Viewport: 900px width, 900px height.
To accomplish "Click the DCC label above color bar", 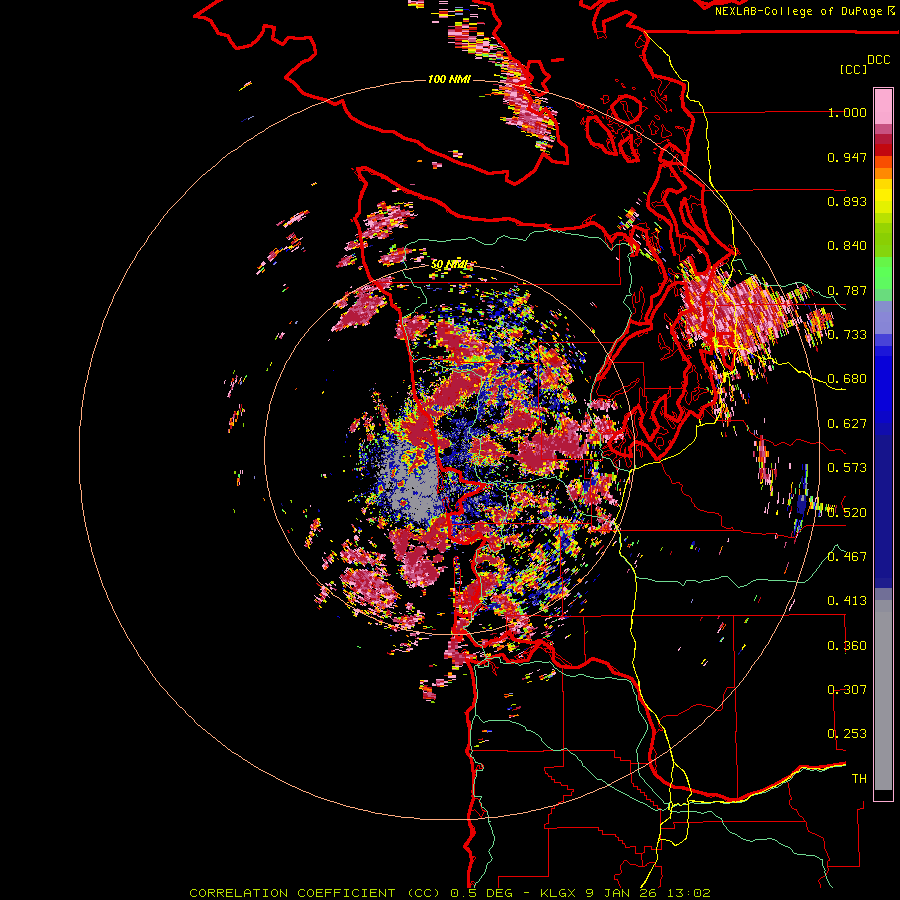I will (878, 60).
